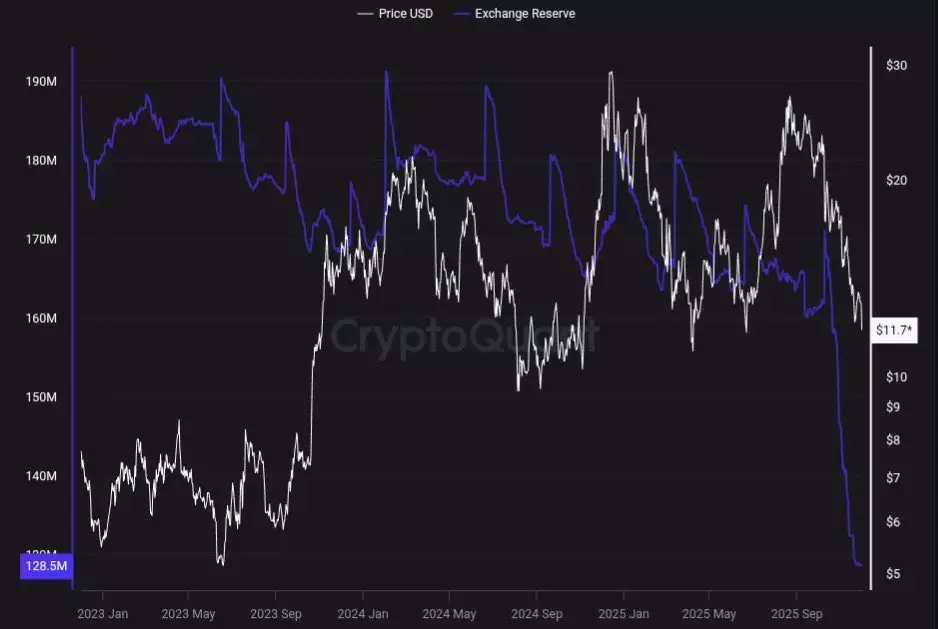Select the 2023 May date label

click(x=188, y=613)
